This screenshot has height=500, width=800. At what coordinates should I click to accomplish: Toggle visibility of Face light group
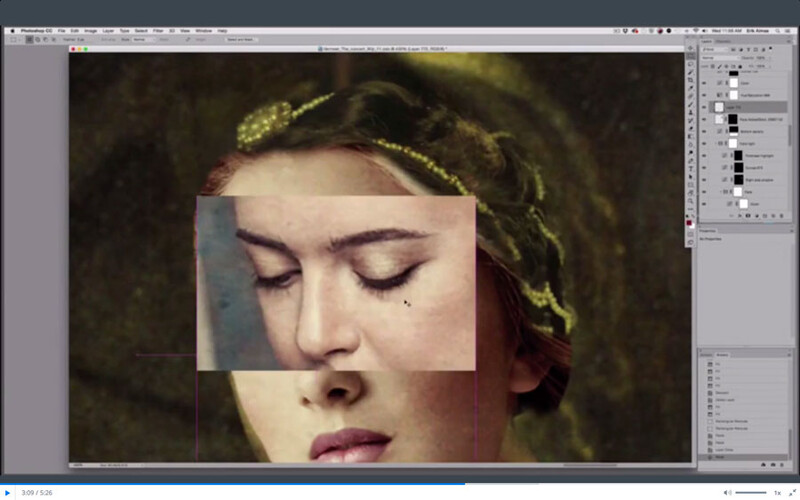[704, 143]
